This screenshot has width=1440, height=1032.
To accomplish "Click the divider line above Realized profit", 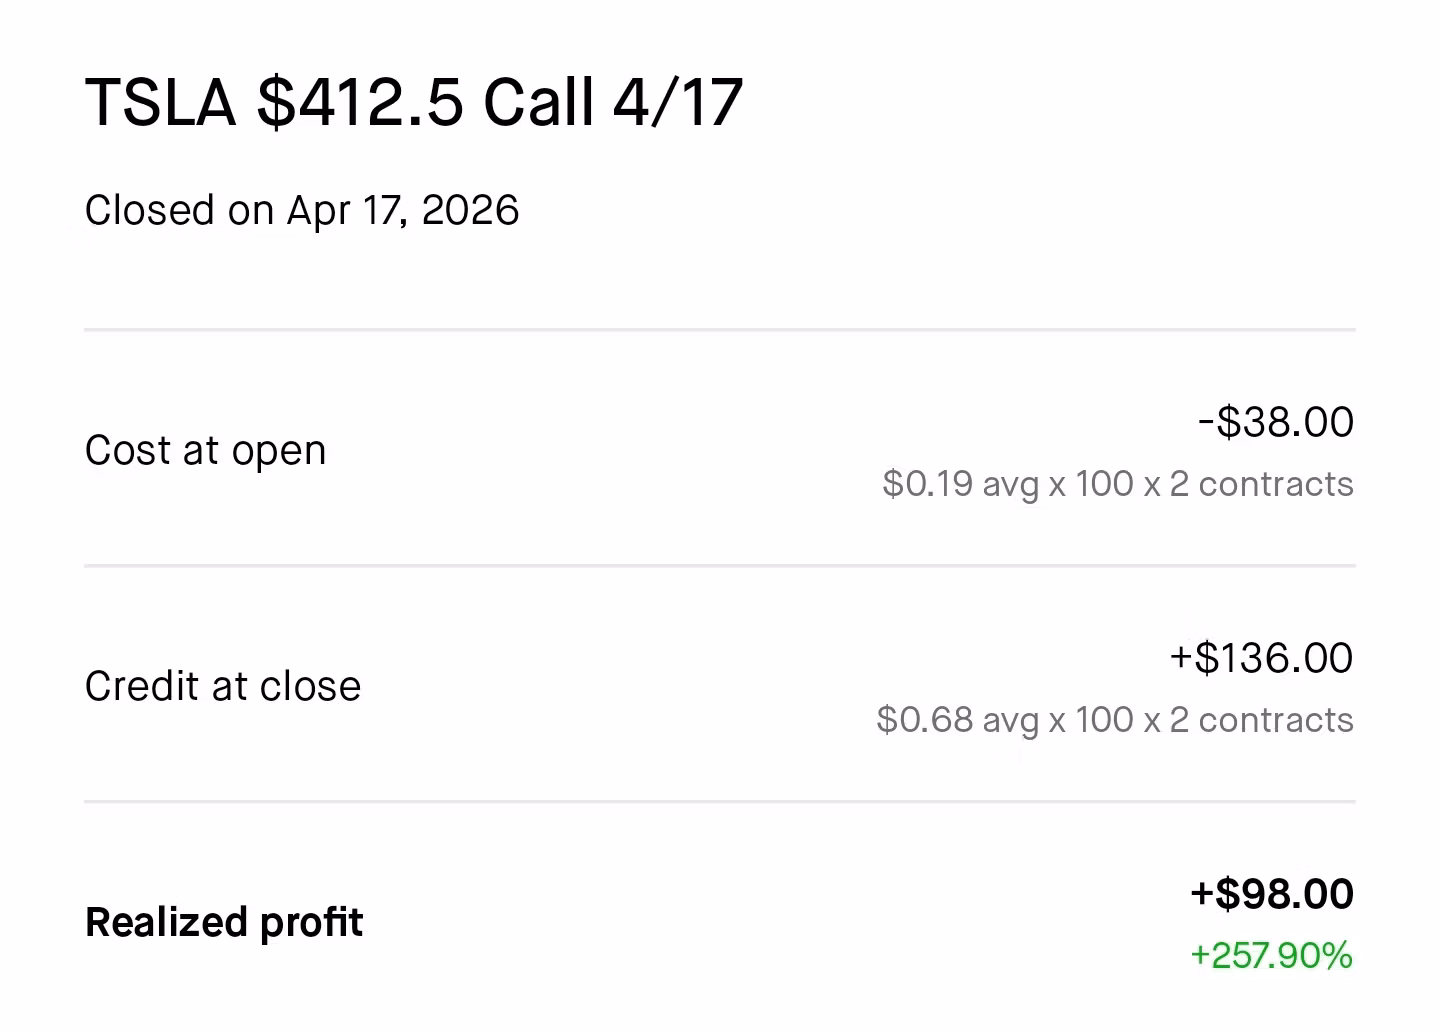I will pos(720,801).
